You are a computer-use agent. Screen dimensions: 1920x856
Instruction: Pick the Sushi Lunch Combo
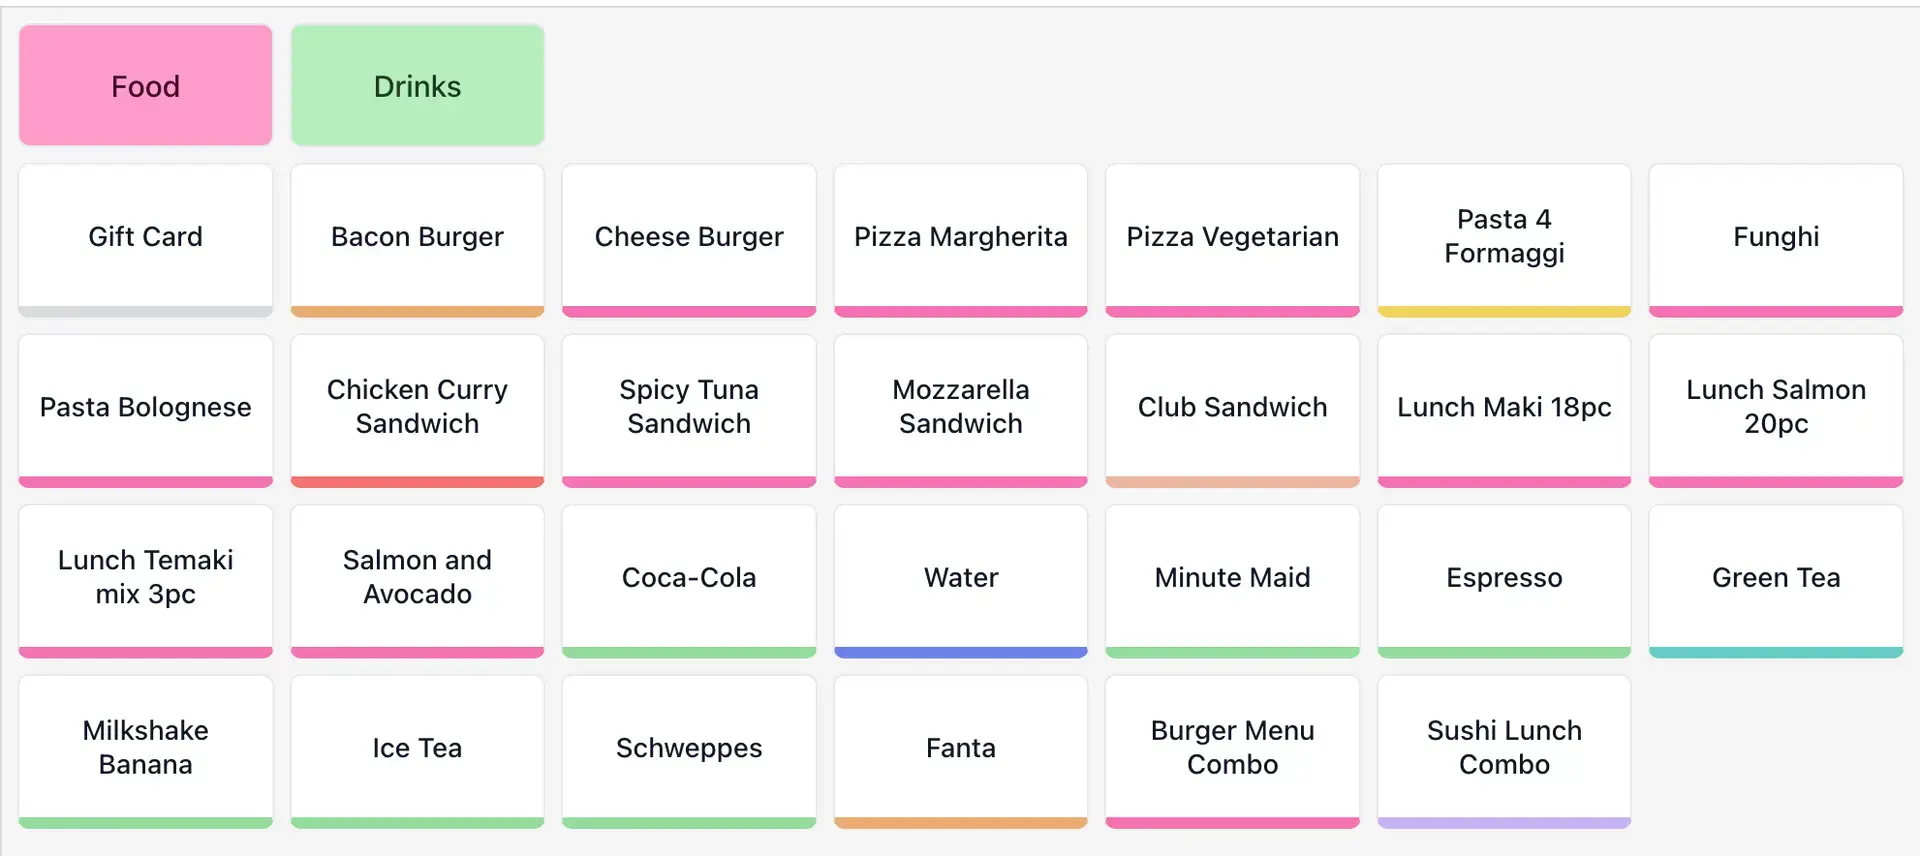coord(1504,748)
